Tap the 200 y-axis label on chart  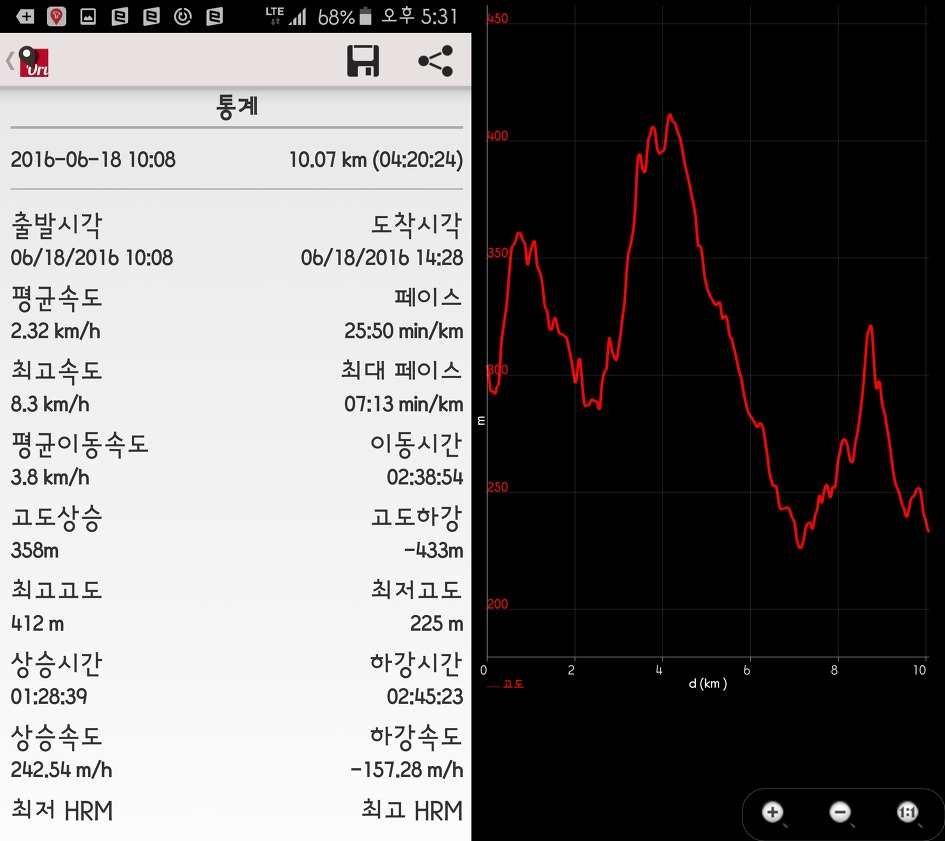tap(498, 604)
